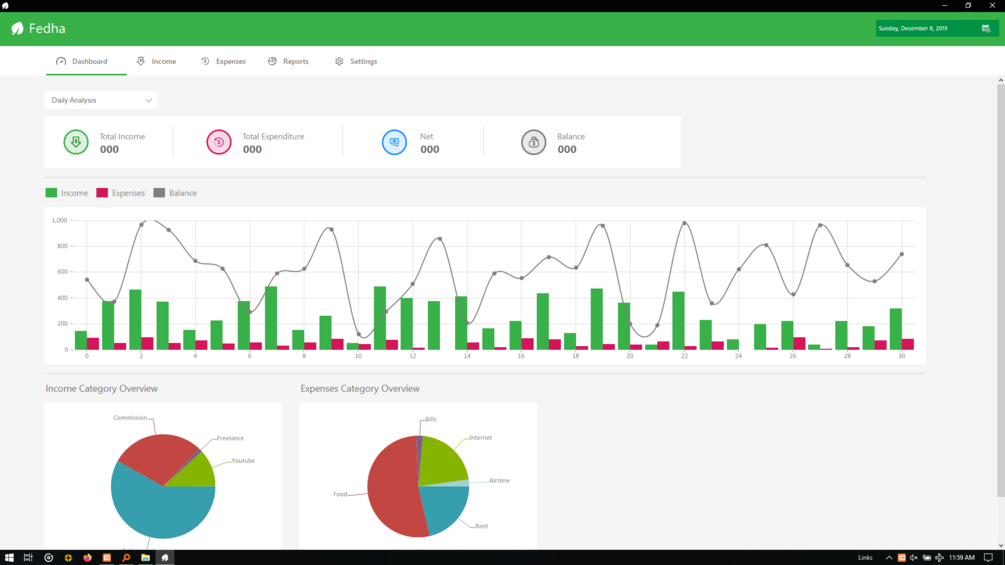Click the grey Balance money-bag icon
The height and width of the screenshot is (565, 1005).
point(533,142)
